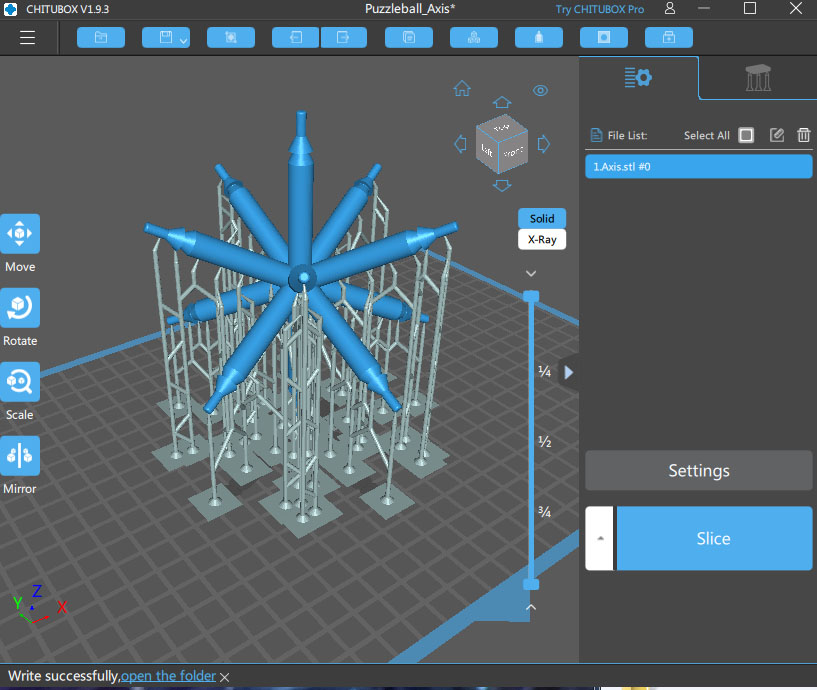The width and height of the screenshot is (817, 690).
Task: Select the Rotate tool
Action: [20, 308]
